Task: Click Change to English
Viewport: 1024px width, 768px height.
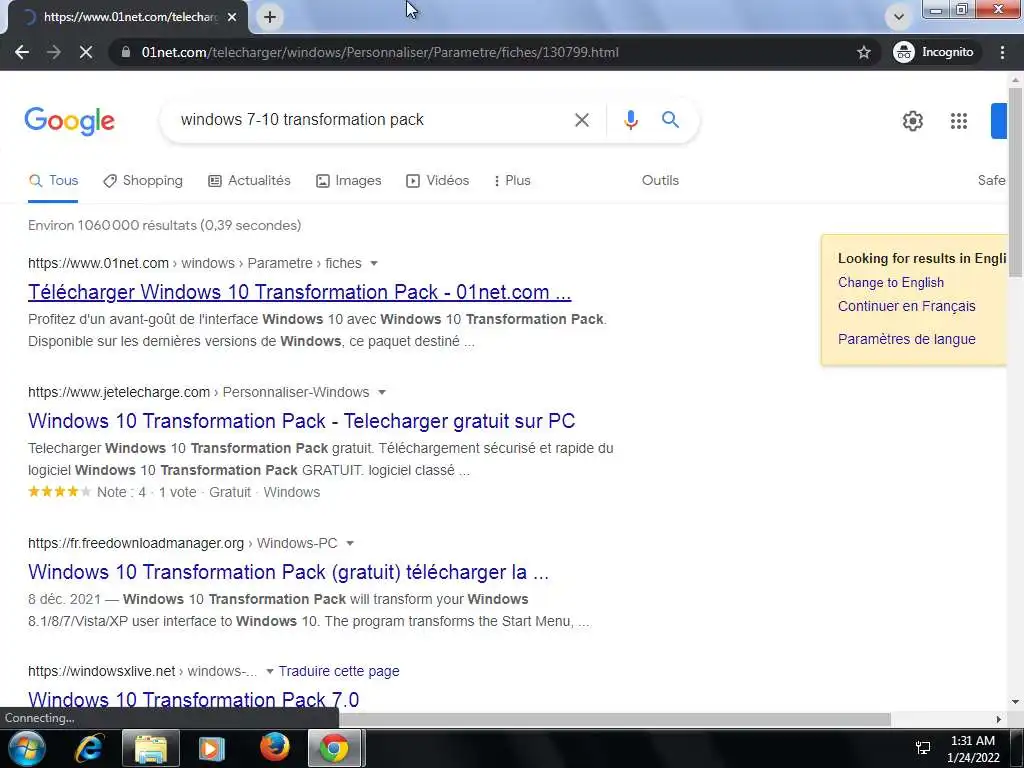Action: tap(891, 283)
